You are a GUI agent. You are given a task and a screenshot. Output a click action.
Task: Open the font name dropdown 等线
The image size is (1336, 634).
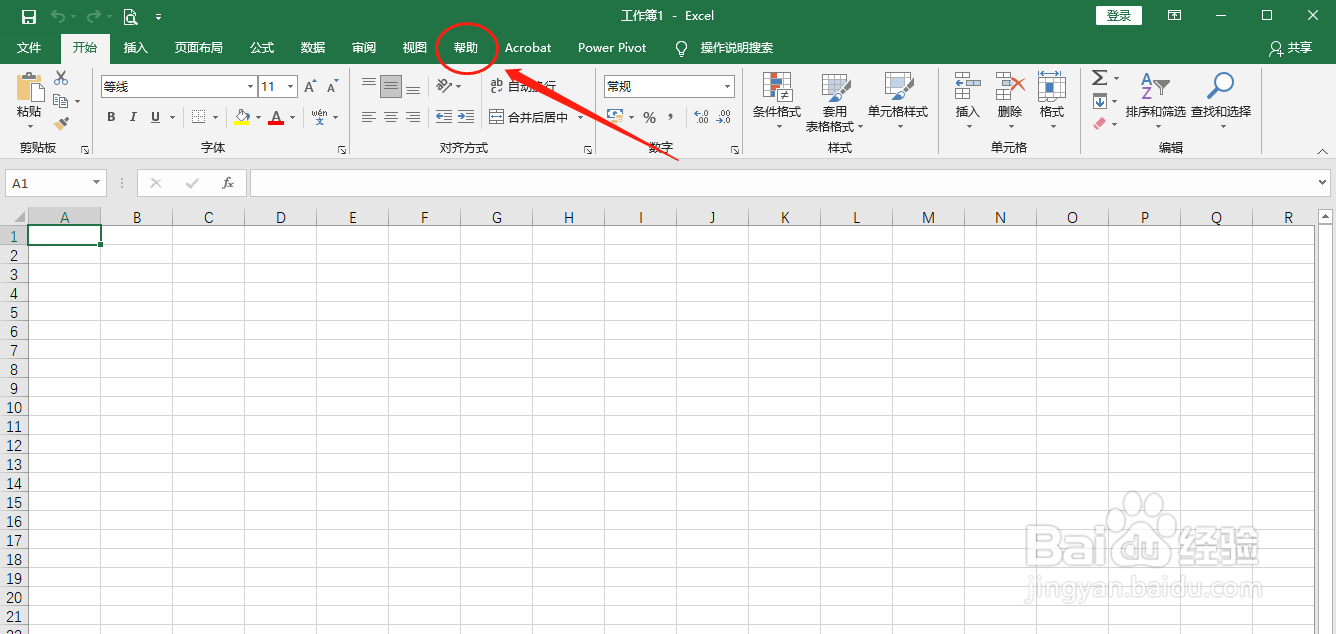250,87
